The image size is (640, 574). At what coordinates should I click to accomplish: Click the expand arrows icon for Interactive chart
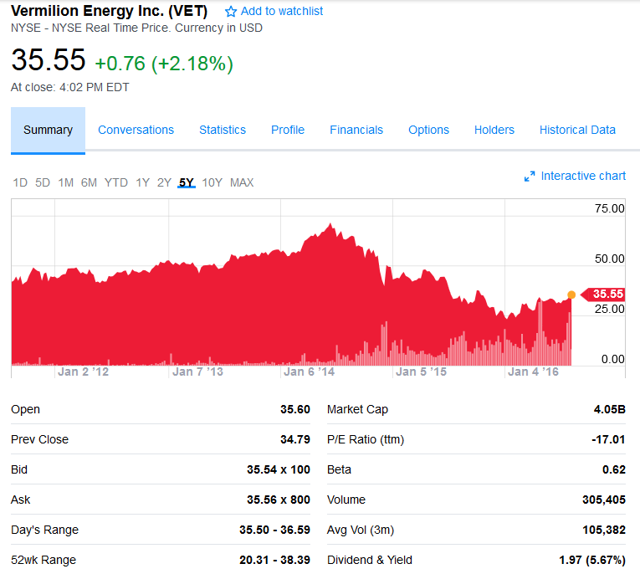click(x=529, y=176)
